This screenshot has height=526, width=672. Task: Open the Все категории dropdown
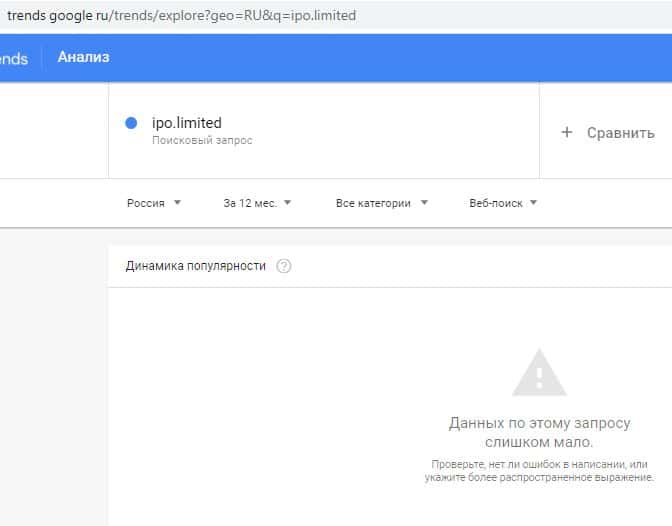point(381,203)
